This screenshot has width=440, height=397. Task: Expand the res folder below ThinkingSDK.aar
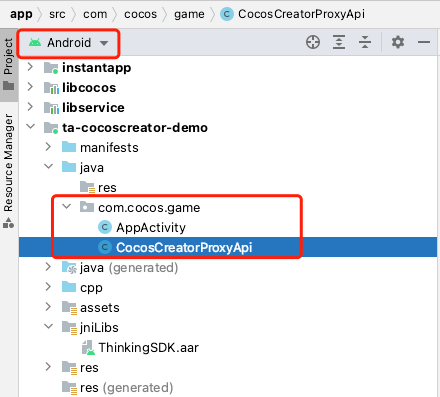[x=48, y=367]
